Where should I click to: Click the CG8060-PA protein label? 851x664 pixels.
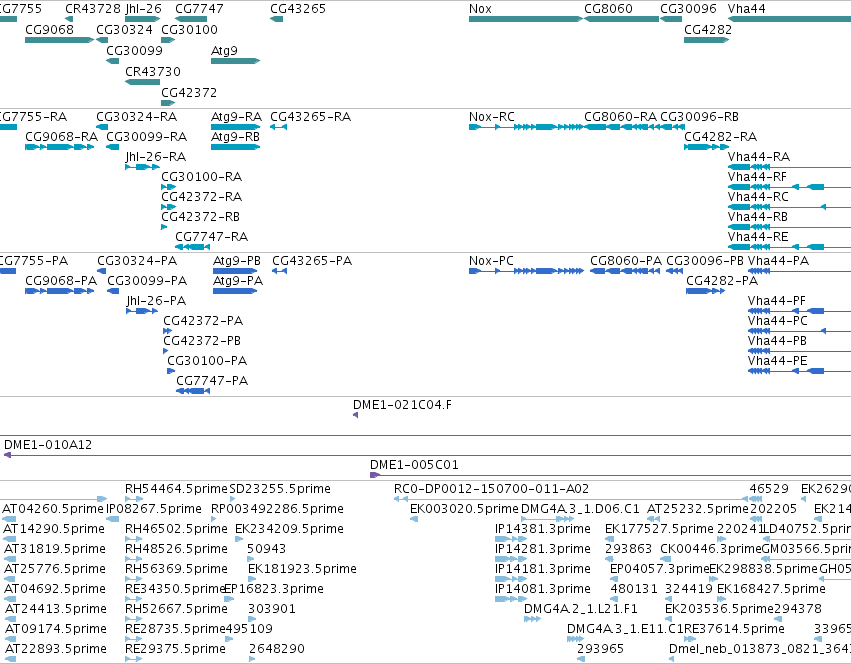coord(626,261)
